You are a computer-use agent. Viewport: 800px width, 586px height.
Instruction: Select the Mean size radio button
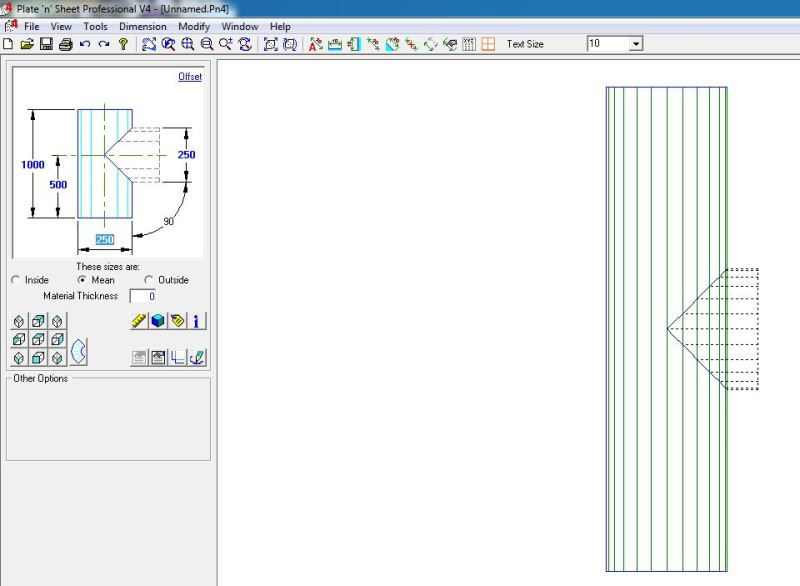(x=82, y=280)
